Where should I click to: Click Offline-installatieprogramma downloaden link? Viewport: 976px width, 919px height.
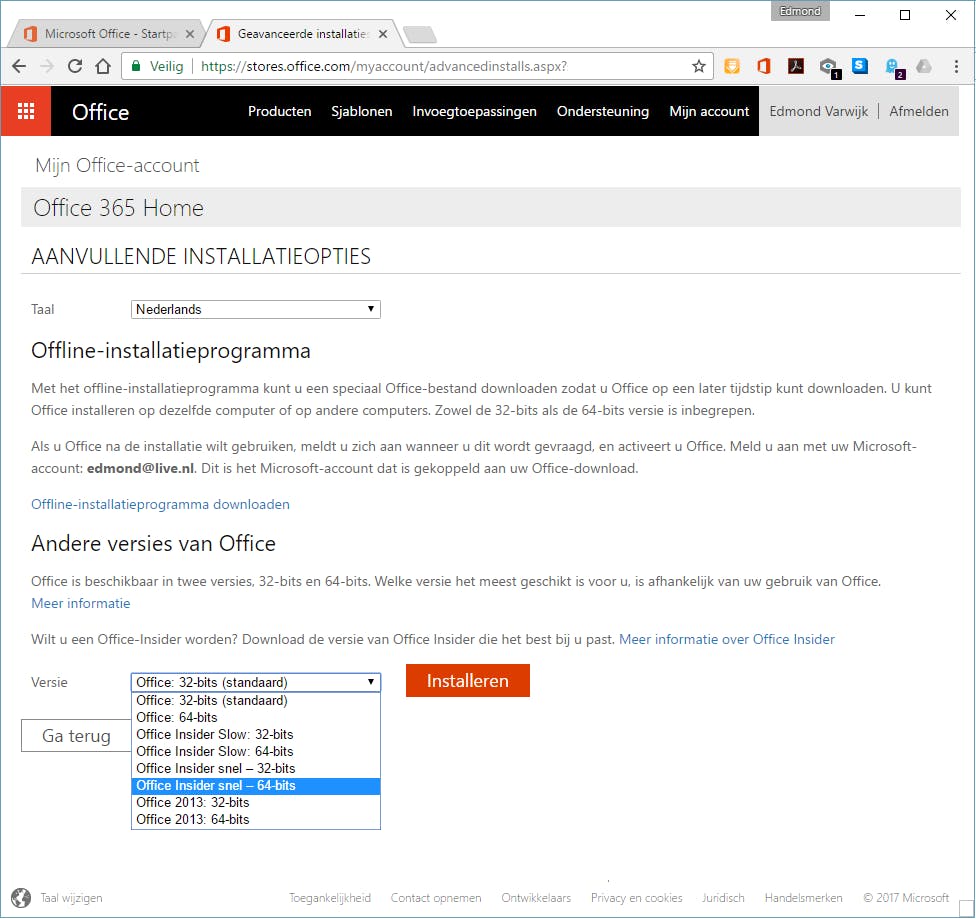160,504
